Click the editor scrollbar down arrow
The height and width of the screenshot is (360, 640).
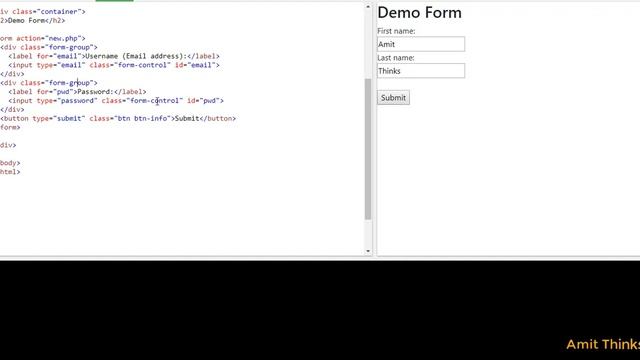tap(368, 251)
